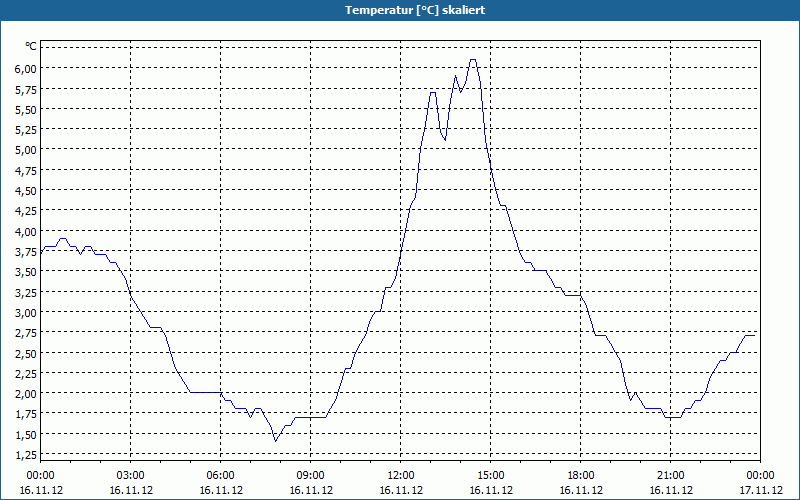Select the 4,25 y-axis value

tap(27, 211)
